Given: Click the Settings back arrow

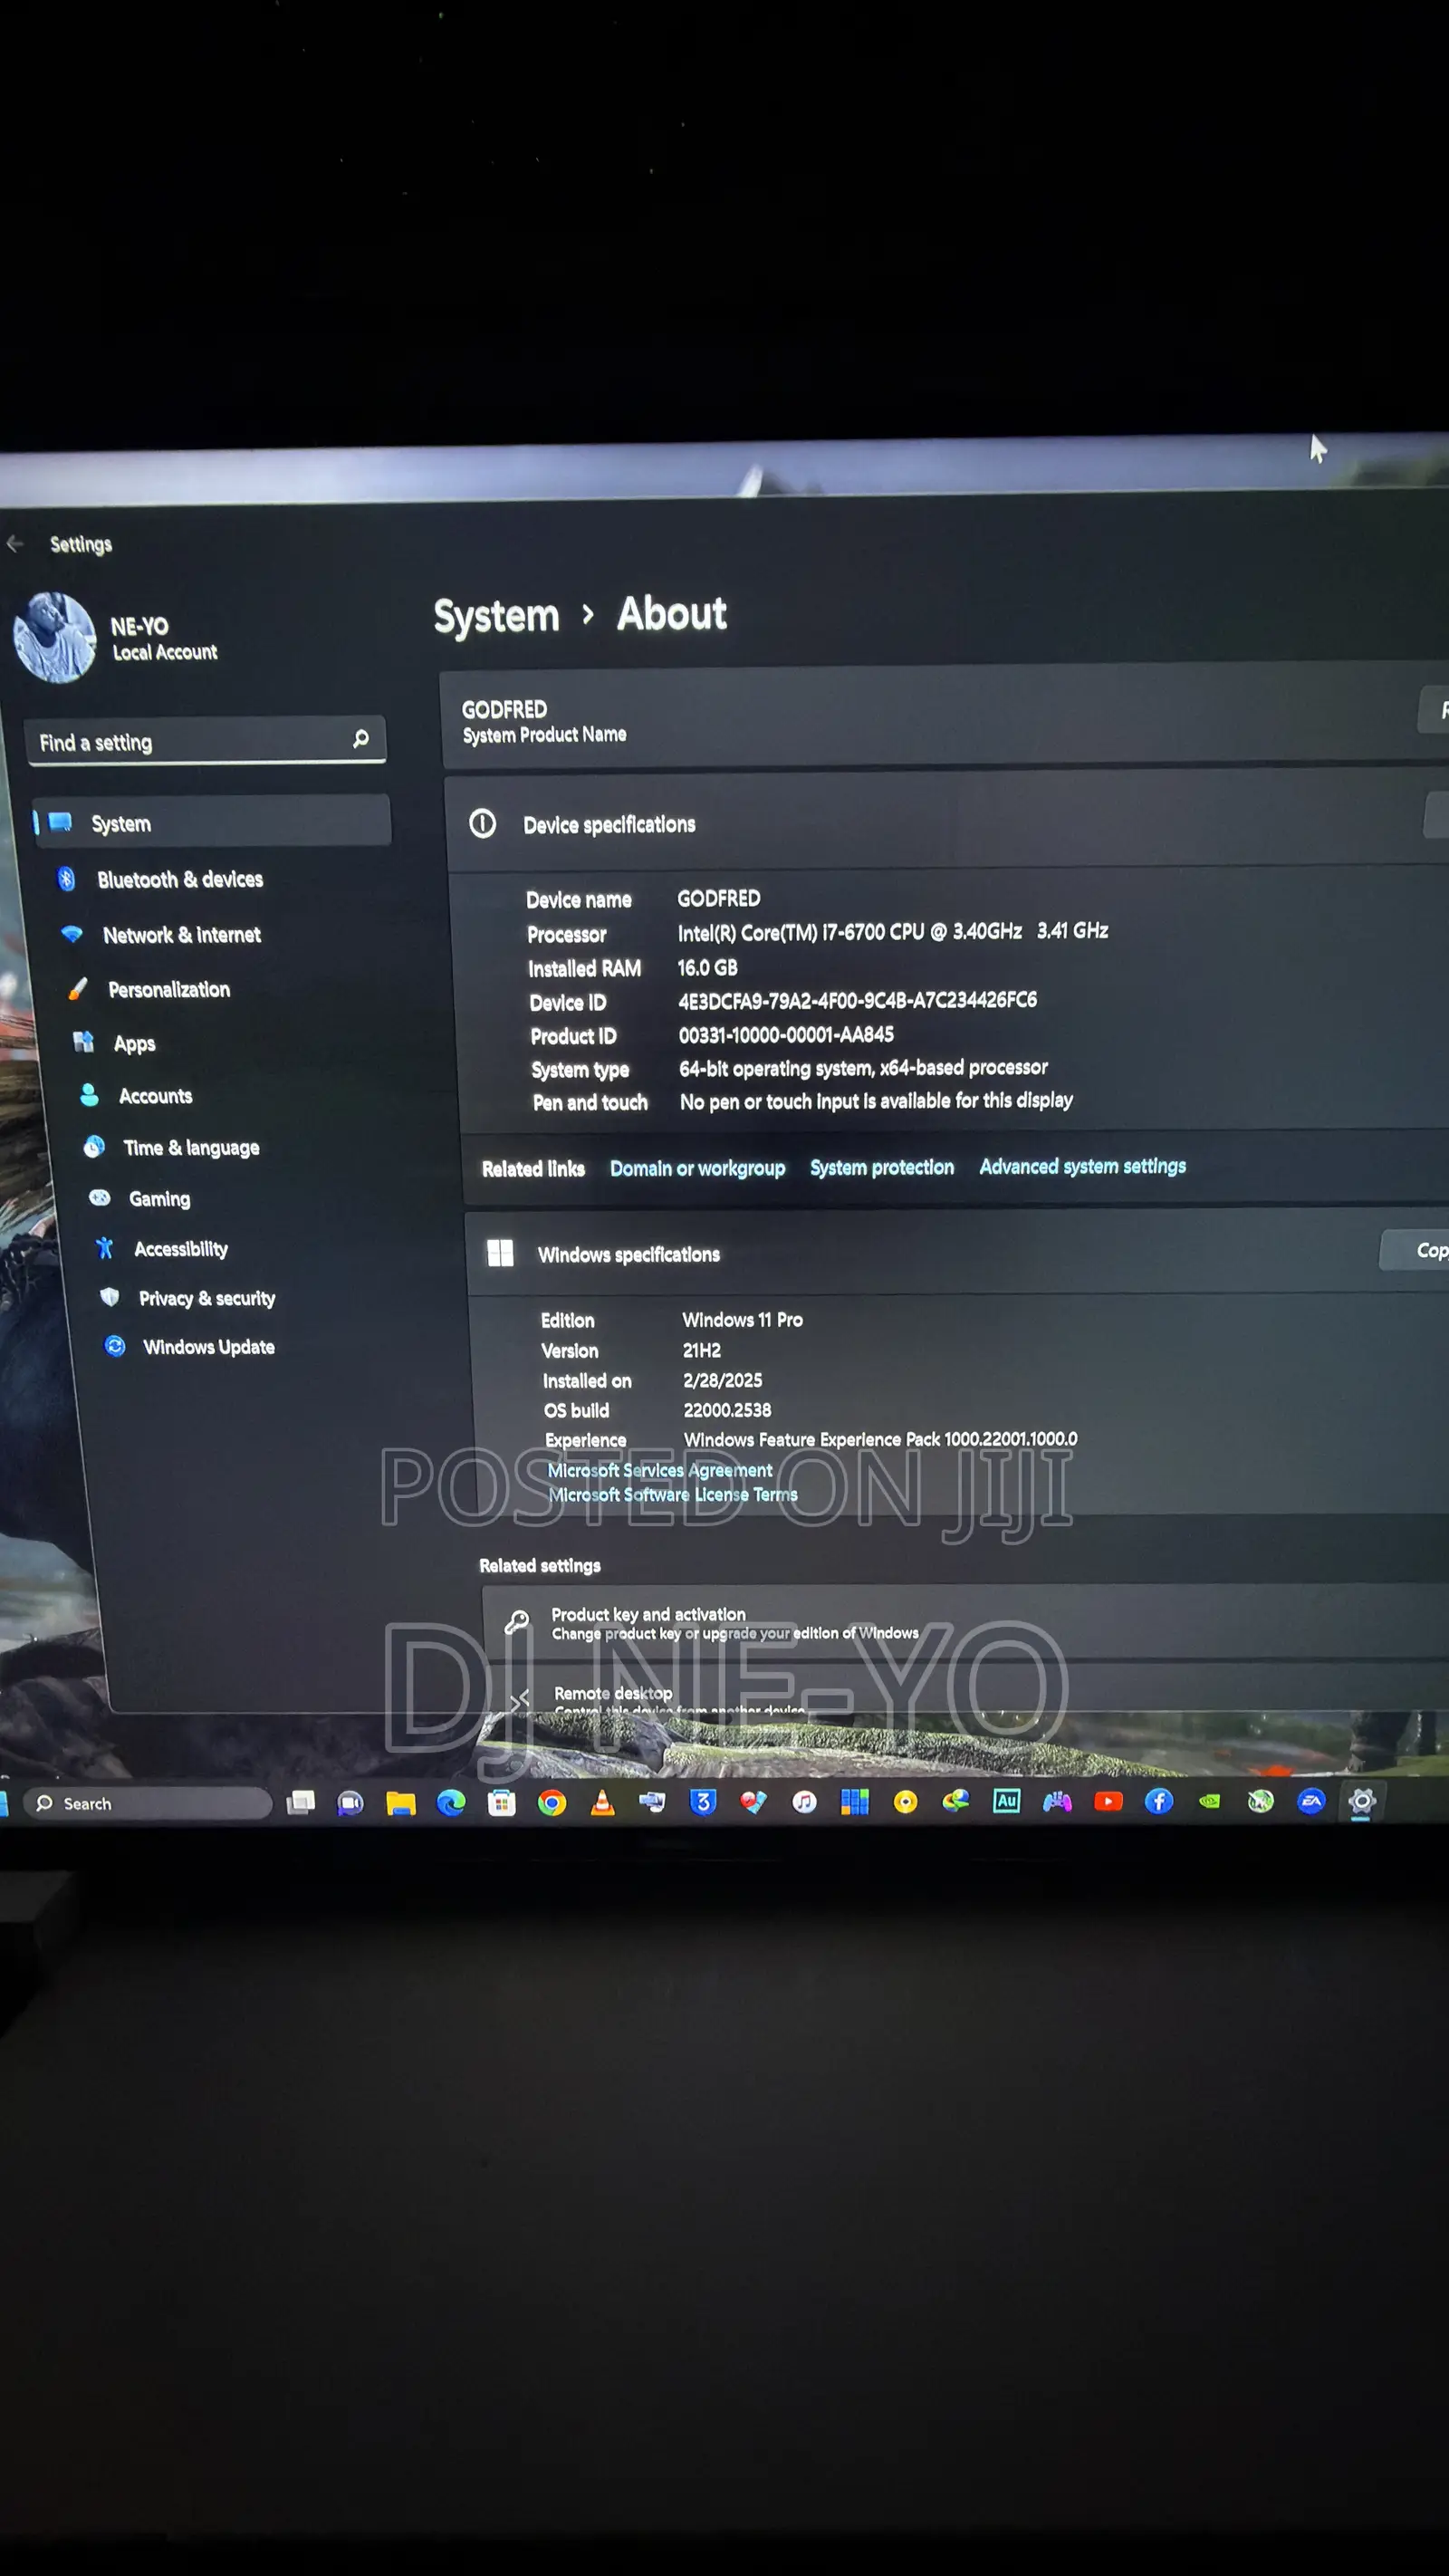Looking at the screenshot, I should click(x=15, y=543).
